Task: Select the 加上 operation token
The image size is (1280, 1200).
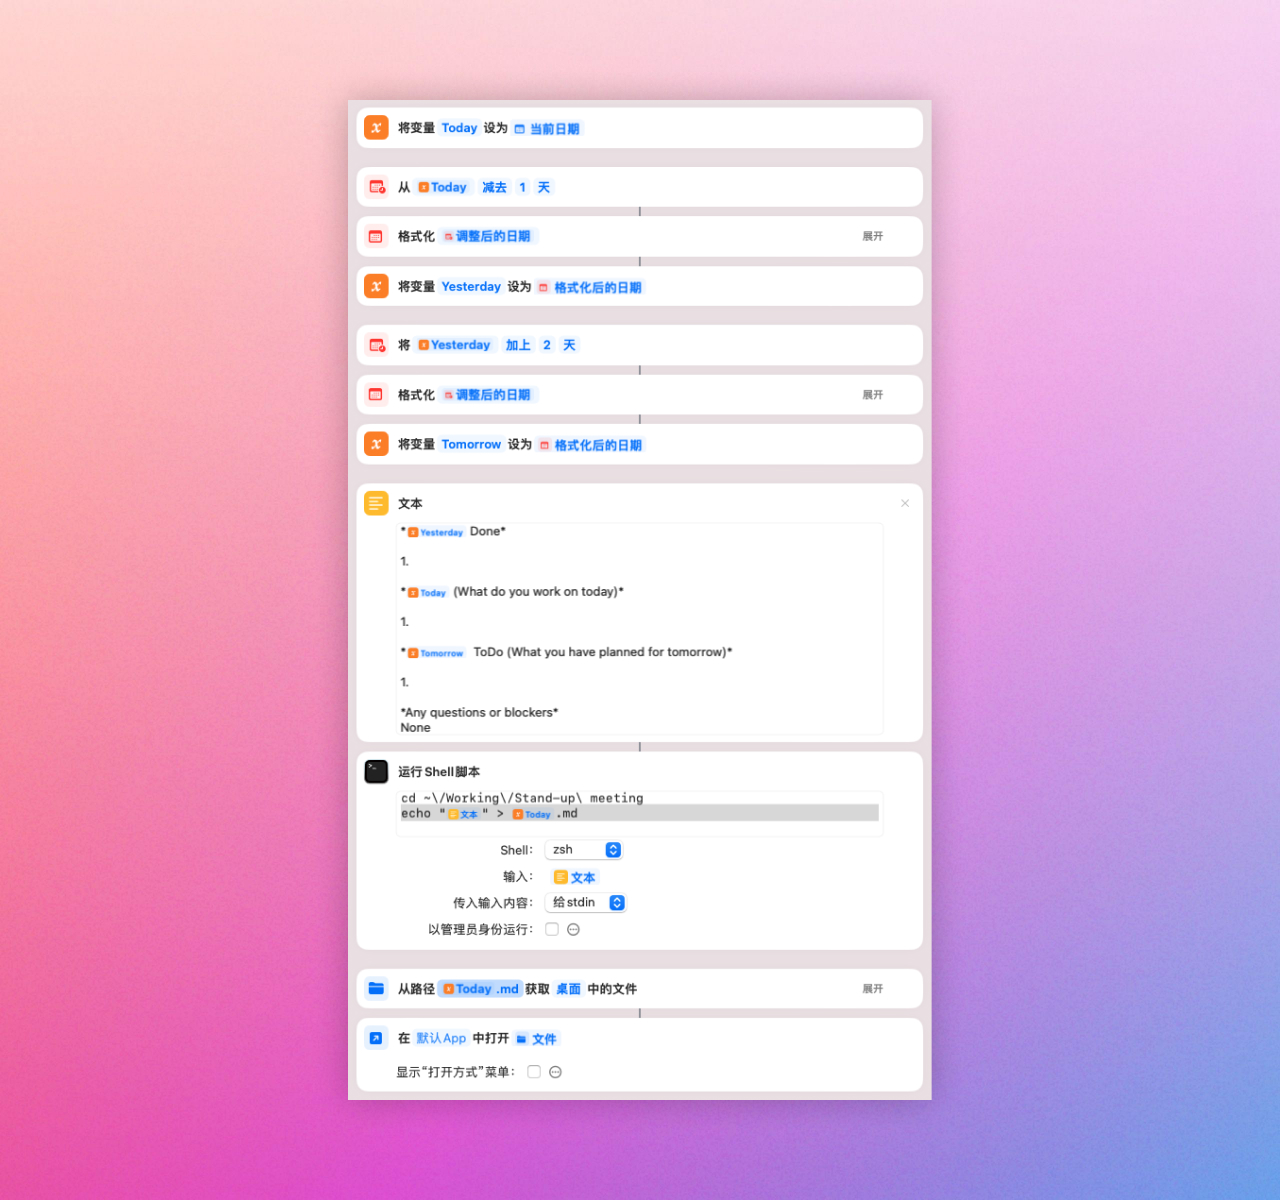Action: (518, 345)
